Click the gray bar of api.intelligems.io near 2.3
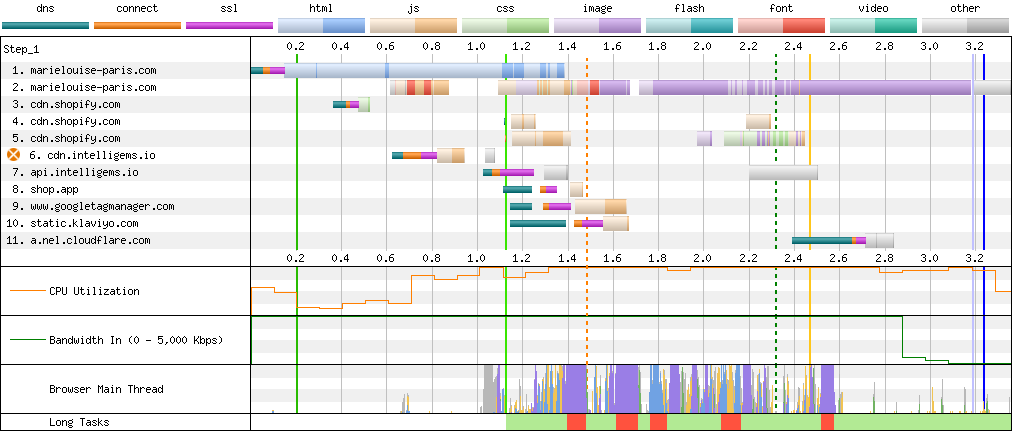 [x=784, y=172]
